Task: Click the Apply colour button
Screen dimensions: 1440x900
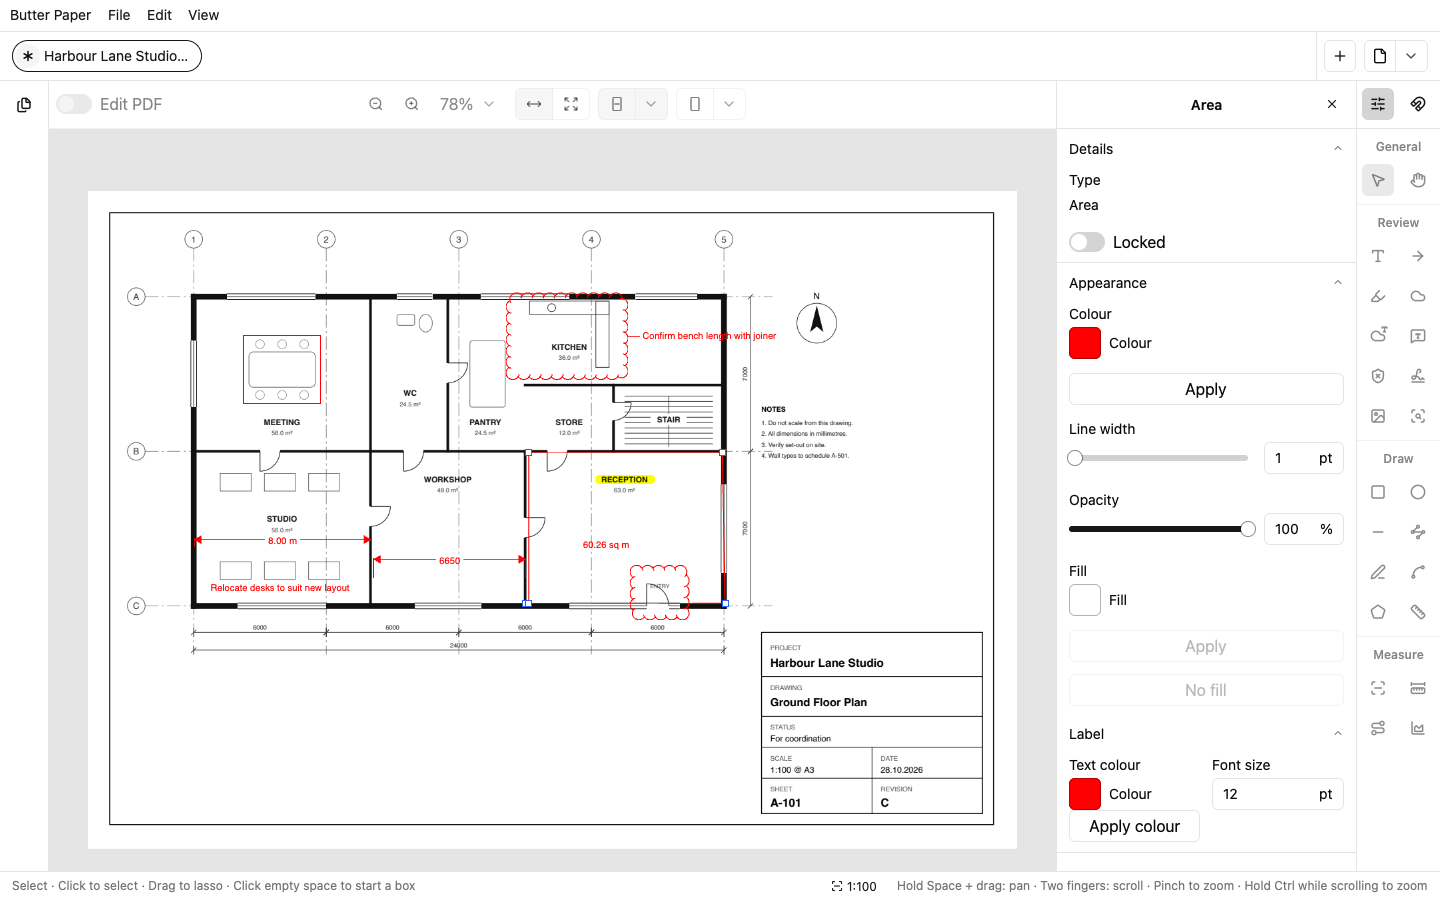Action: [1134, 826]
